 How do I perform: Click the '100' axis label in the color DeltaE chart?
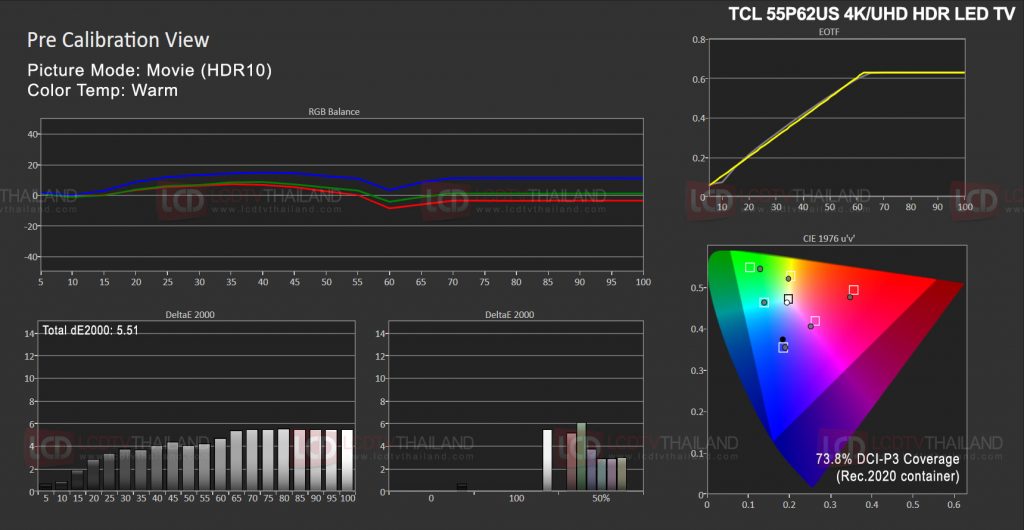point(517,499)
